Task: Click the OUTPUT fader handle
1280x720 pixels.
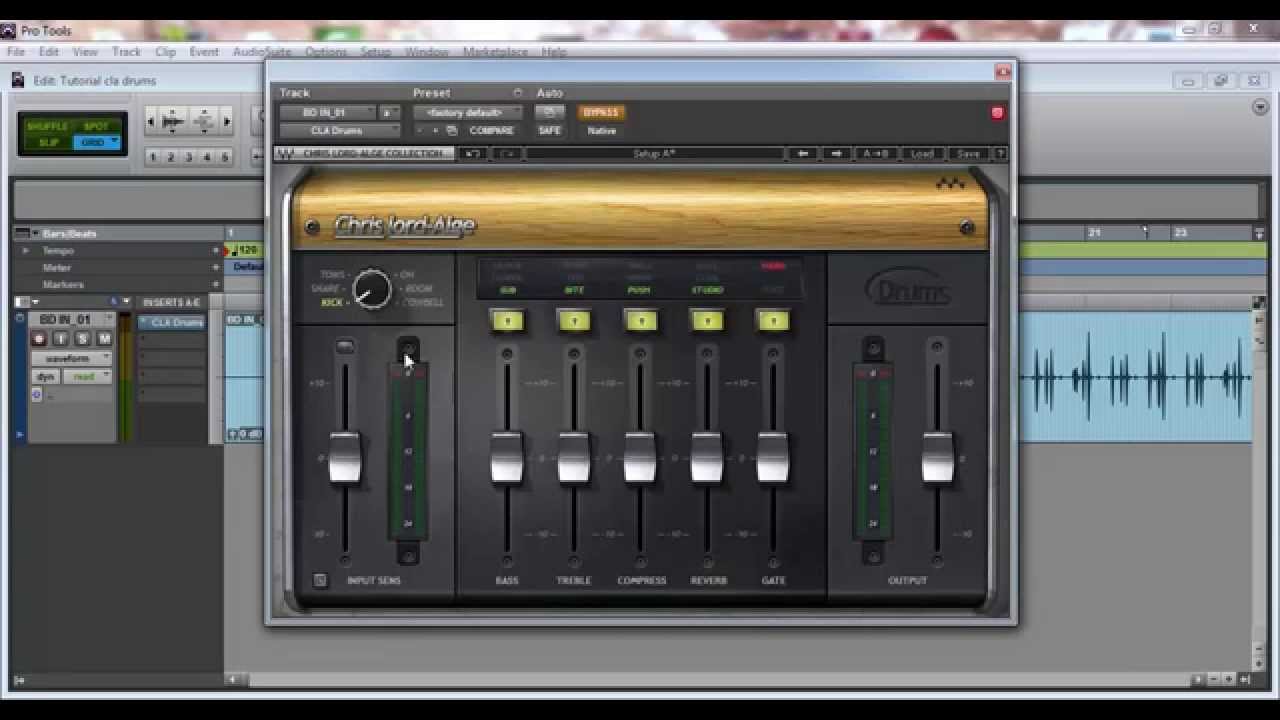Action: (x=937, y=457)
